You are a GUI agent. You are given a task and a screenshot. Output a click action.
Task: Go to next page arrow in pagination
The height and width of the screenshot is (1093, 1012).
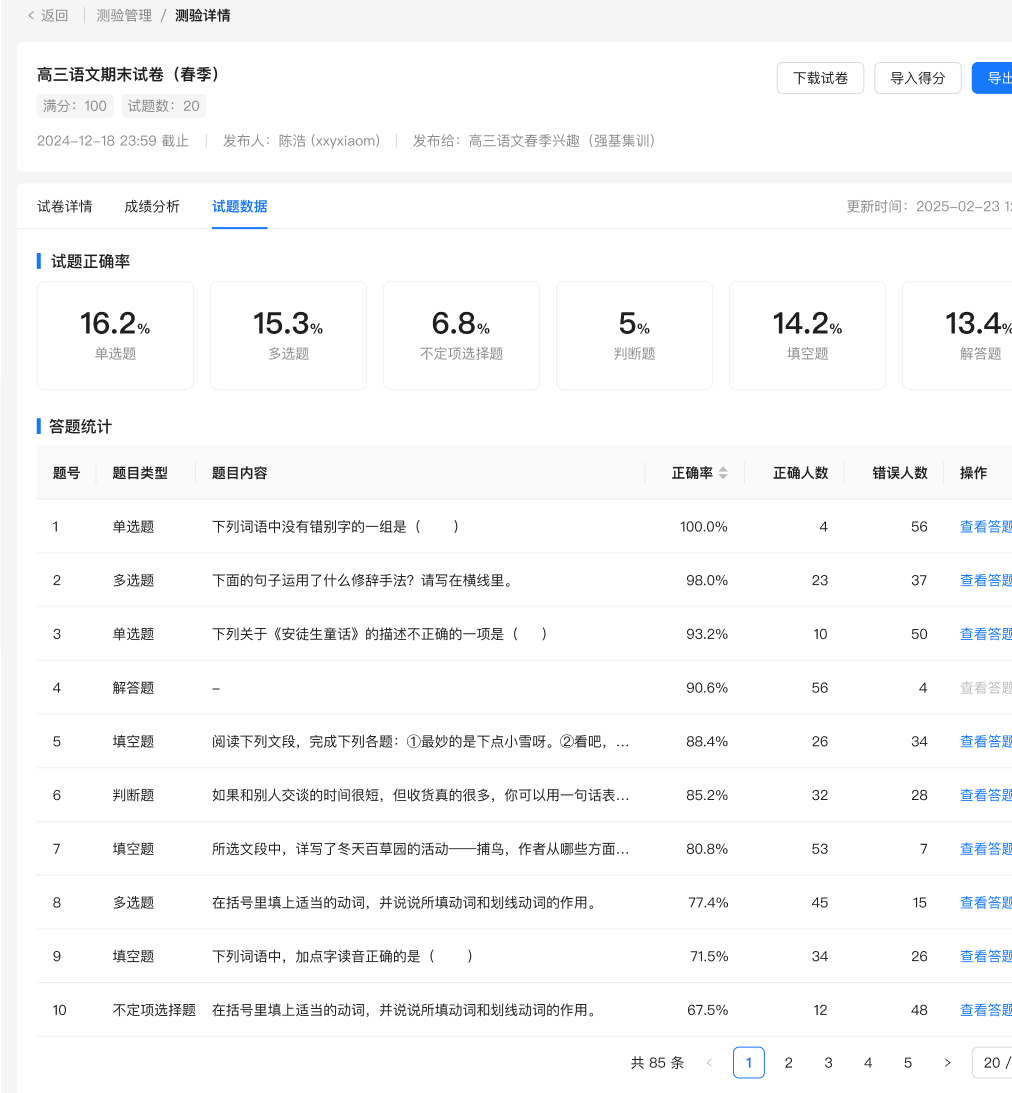tap(947, 1063)
